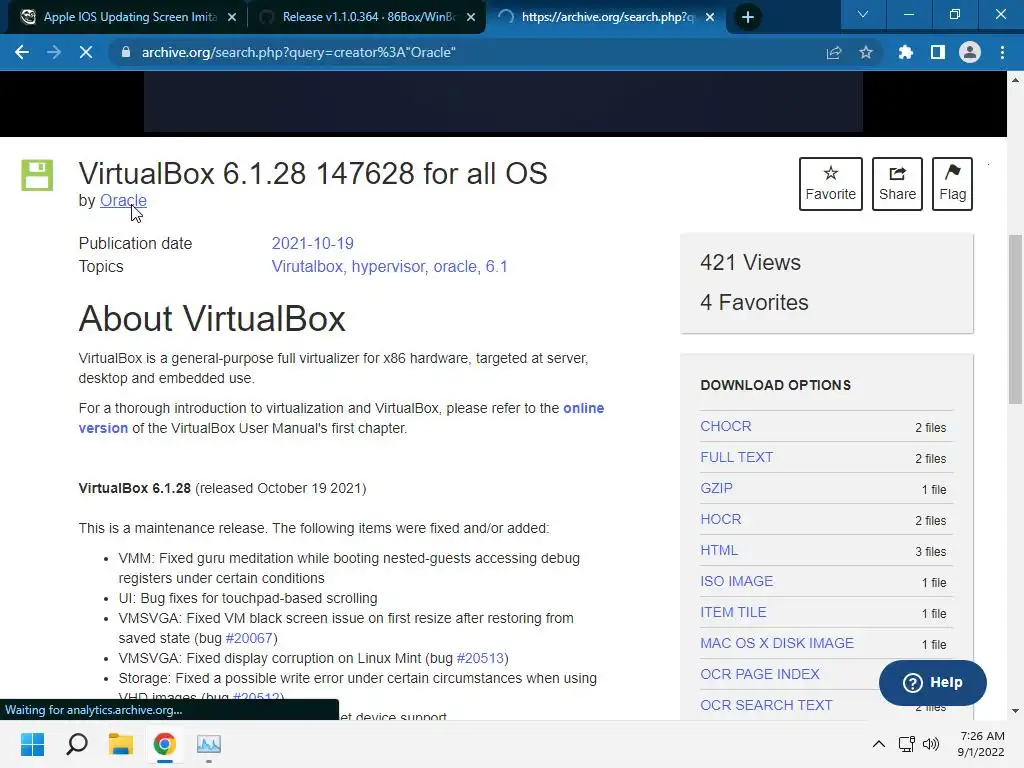Open the Chrome three-dot menu
This screenshot has height=768, width=1024.
tap(1002, 52)
